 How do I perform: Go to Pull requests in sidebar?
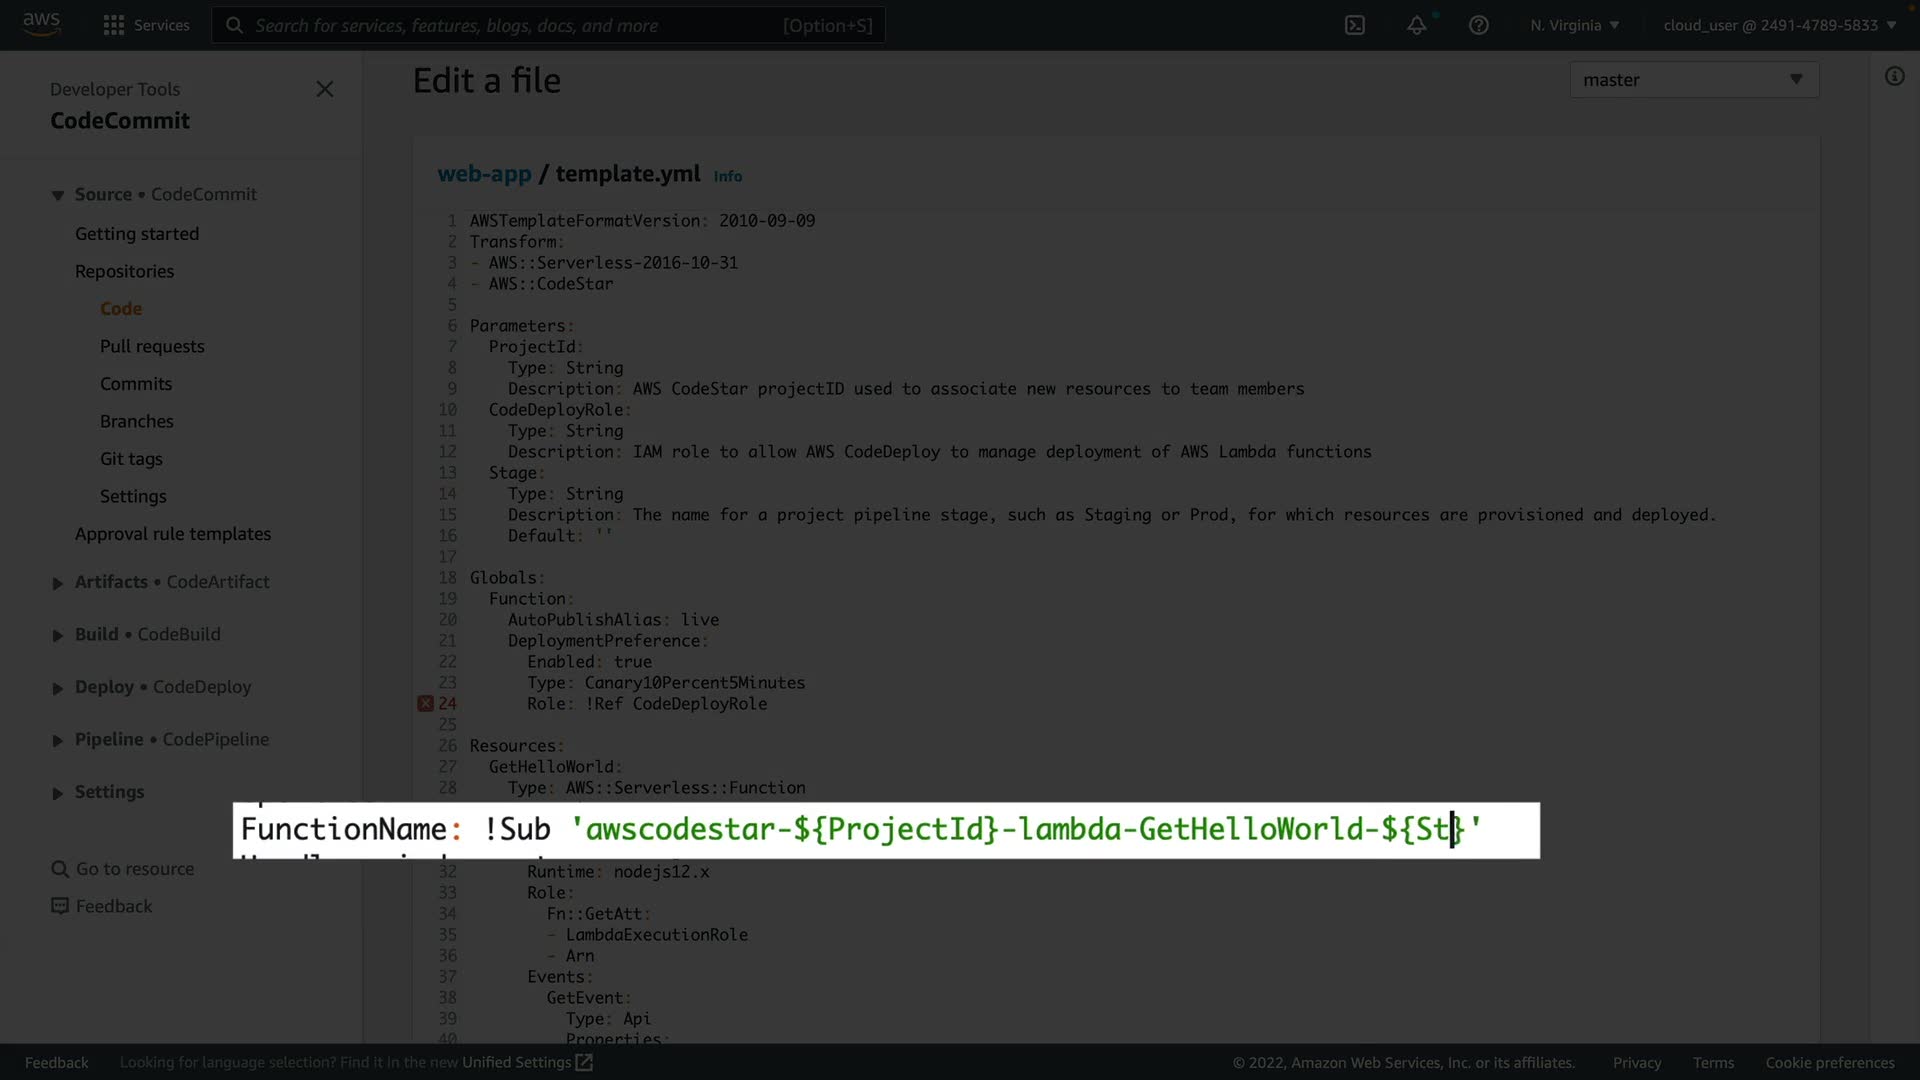tap(152, 346)
